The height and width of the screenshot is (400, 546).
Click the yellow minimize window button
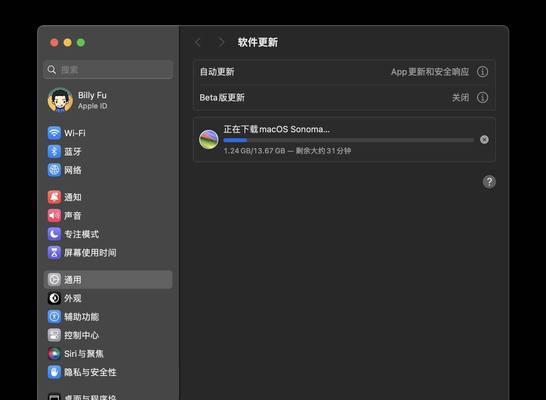click(68, 42)
